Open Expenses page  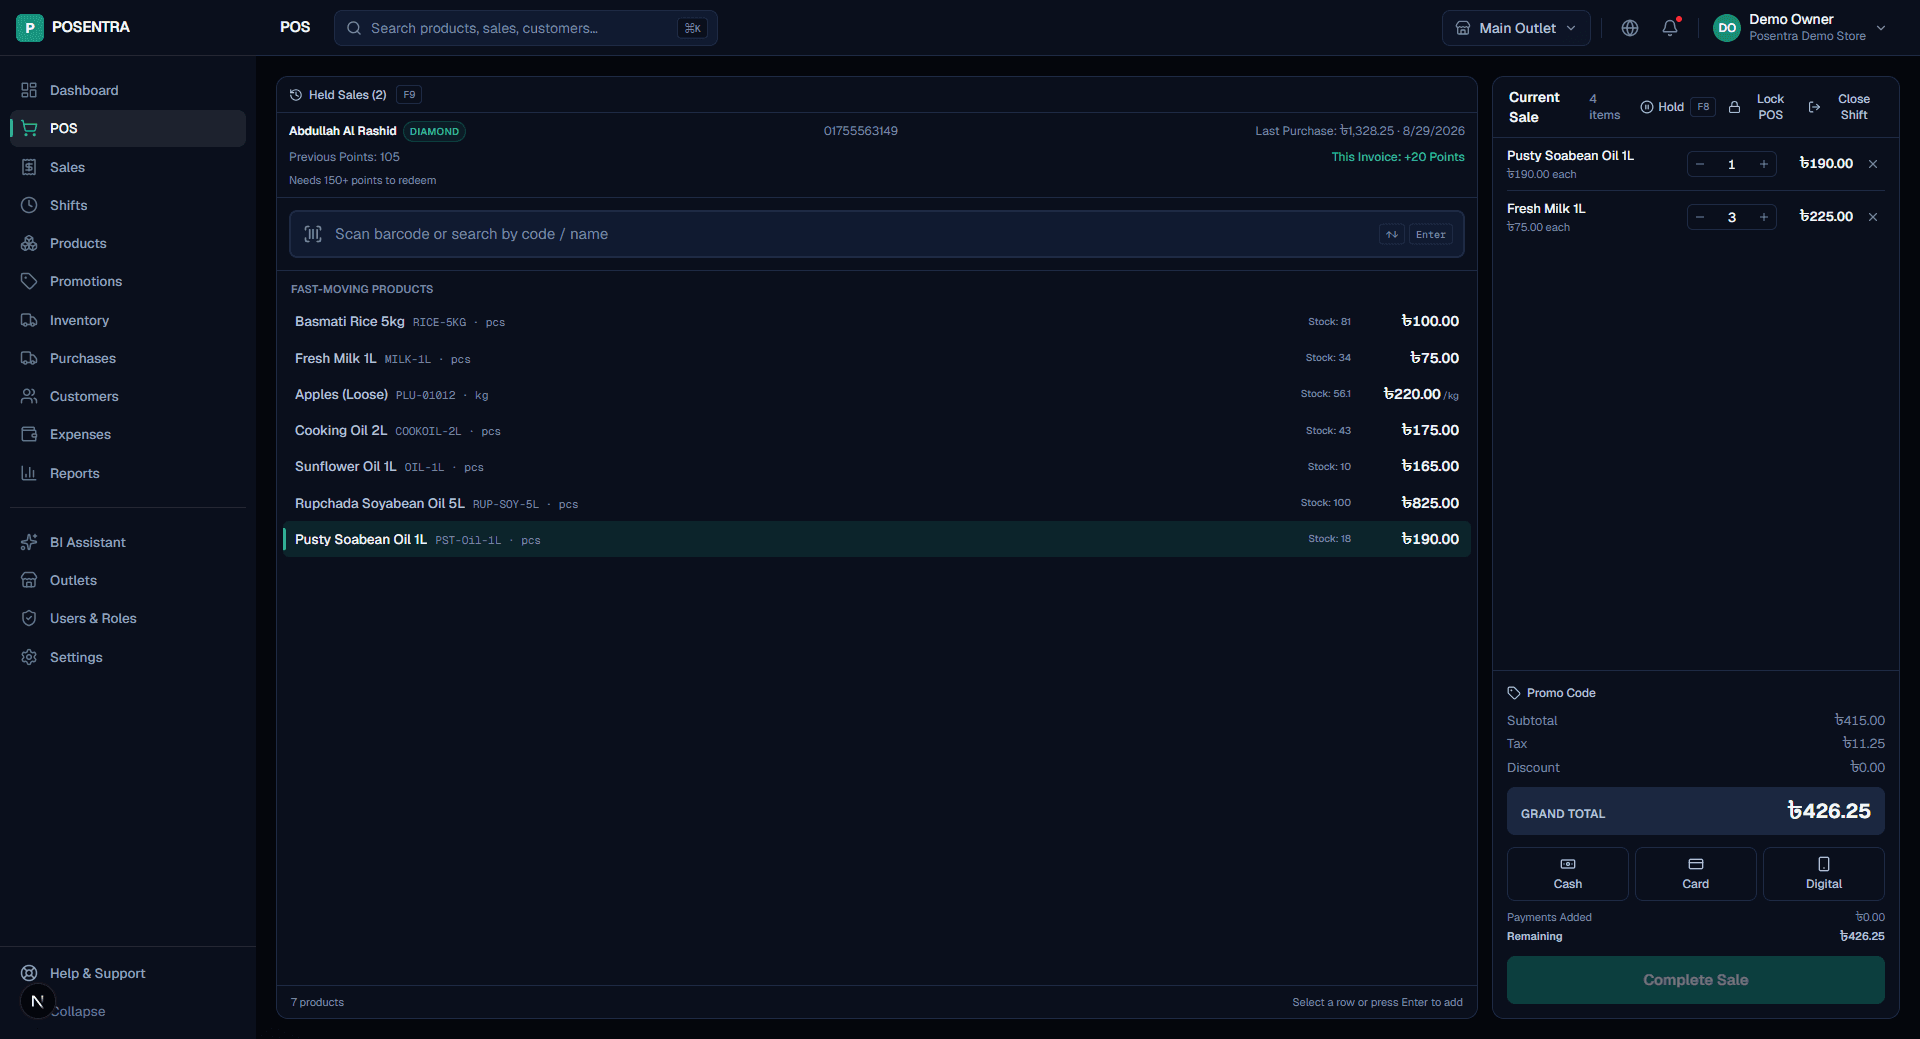pos(128,434)
